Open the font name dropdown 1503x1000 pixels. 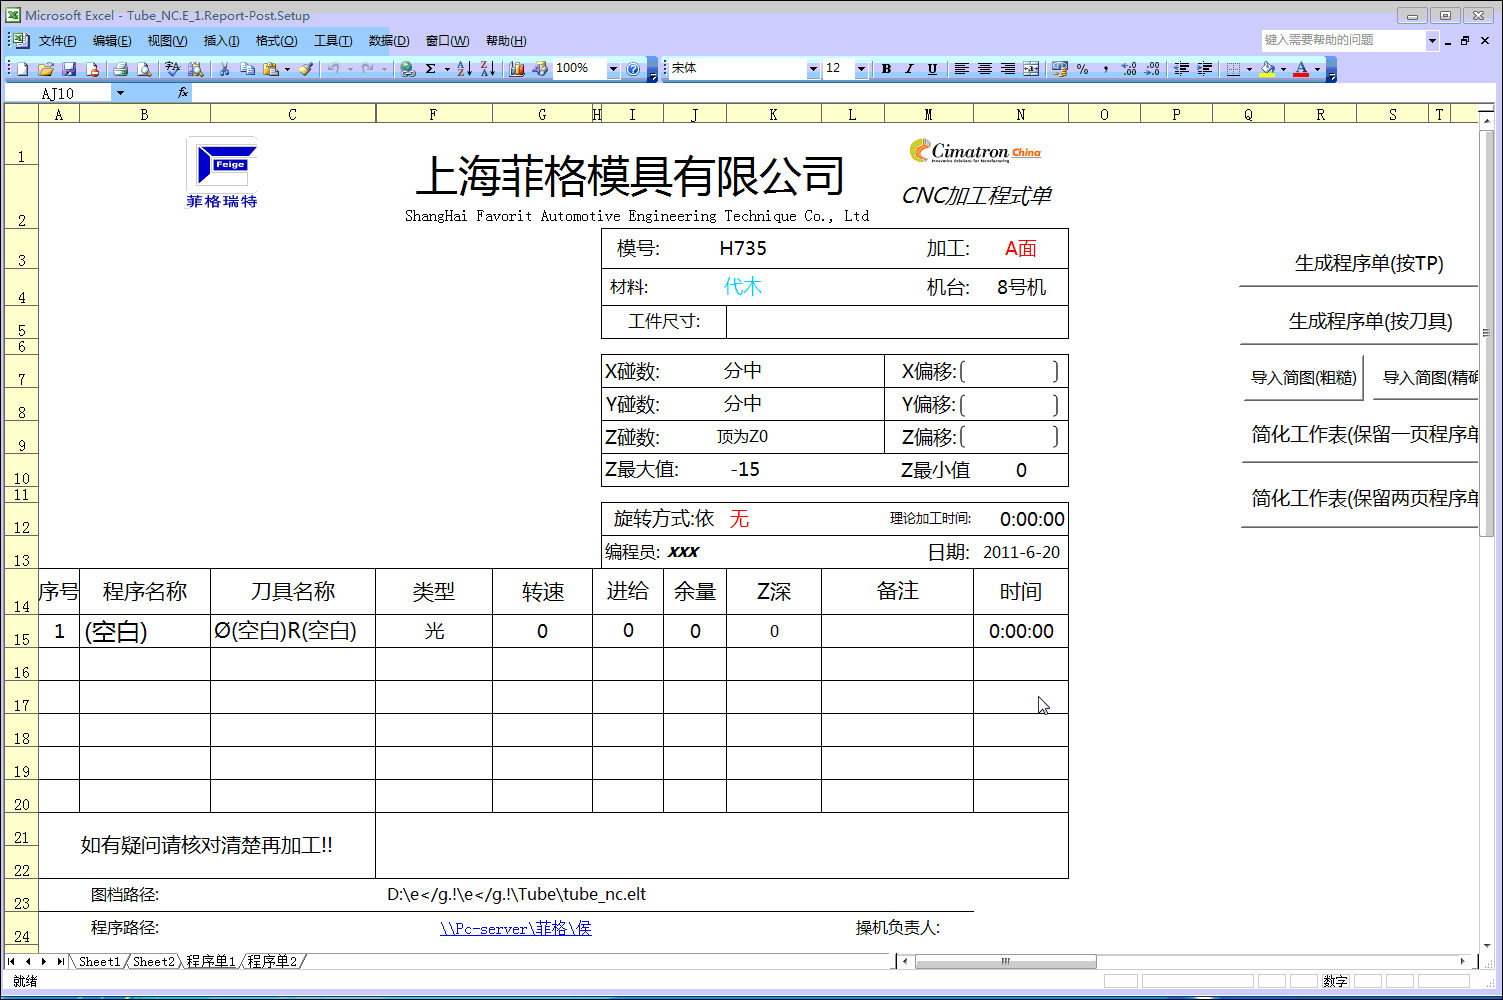tap(814, 69)
